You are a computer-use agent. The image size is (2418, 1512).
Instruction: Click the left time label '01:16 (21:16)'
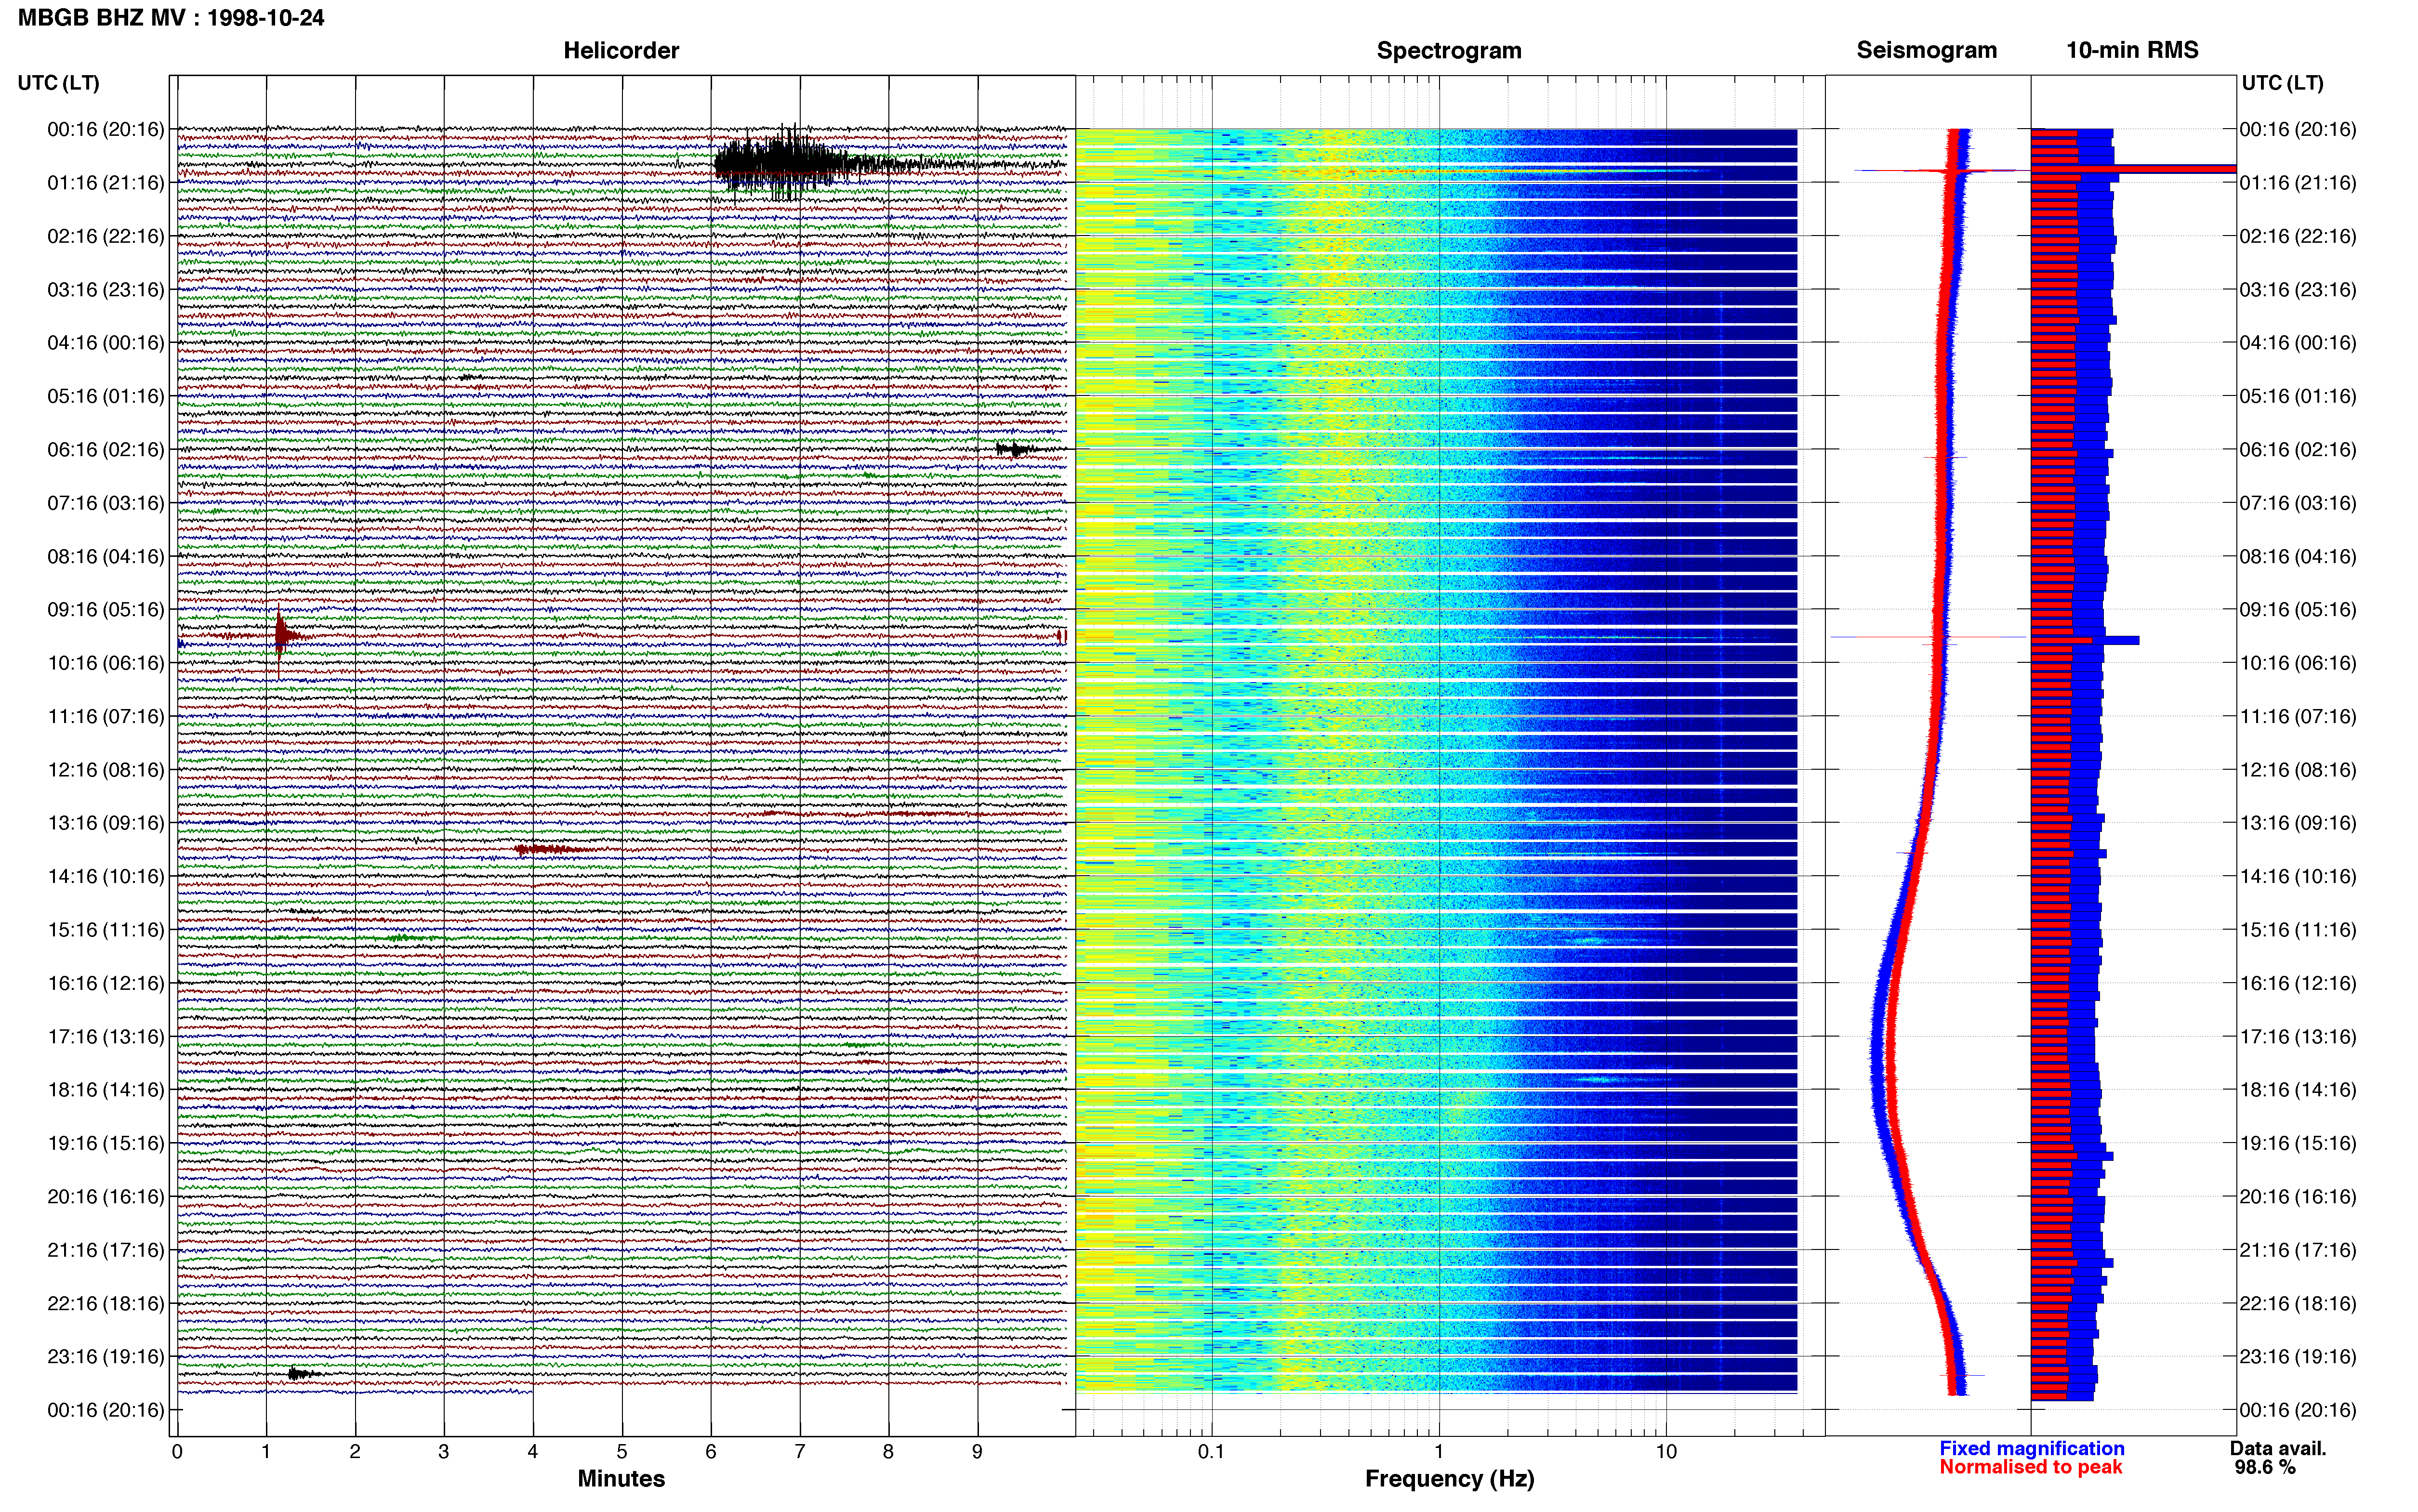click(106, 183)
